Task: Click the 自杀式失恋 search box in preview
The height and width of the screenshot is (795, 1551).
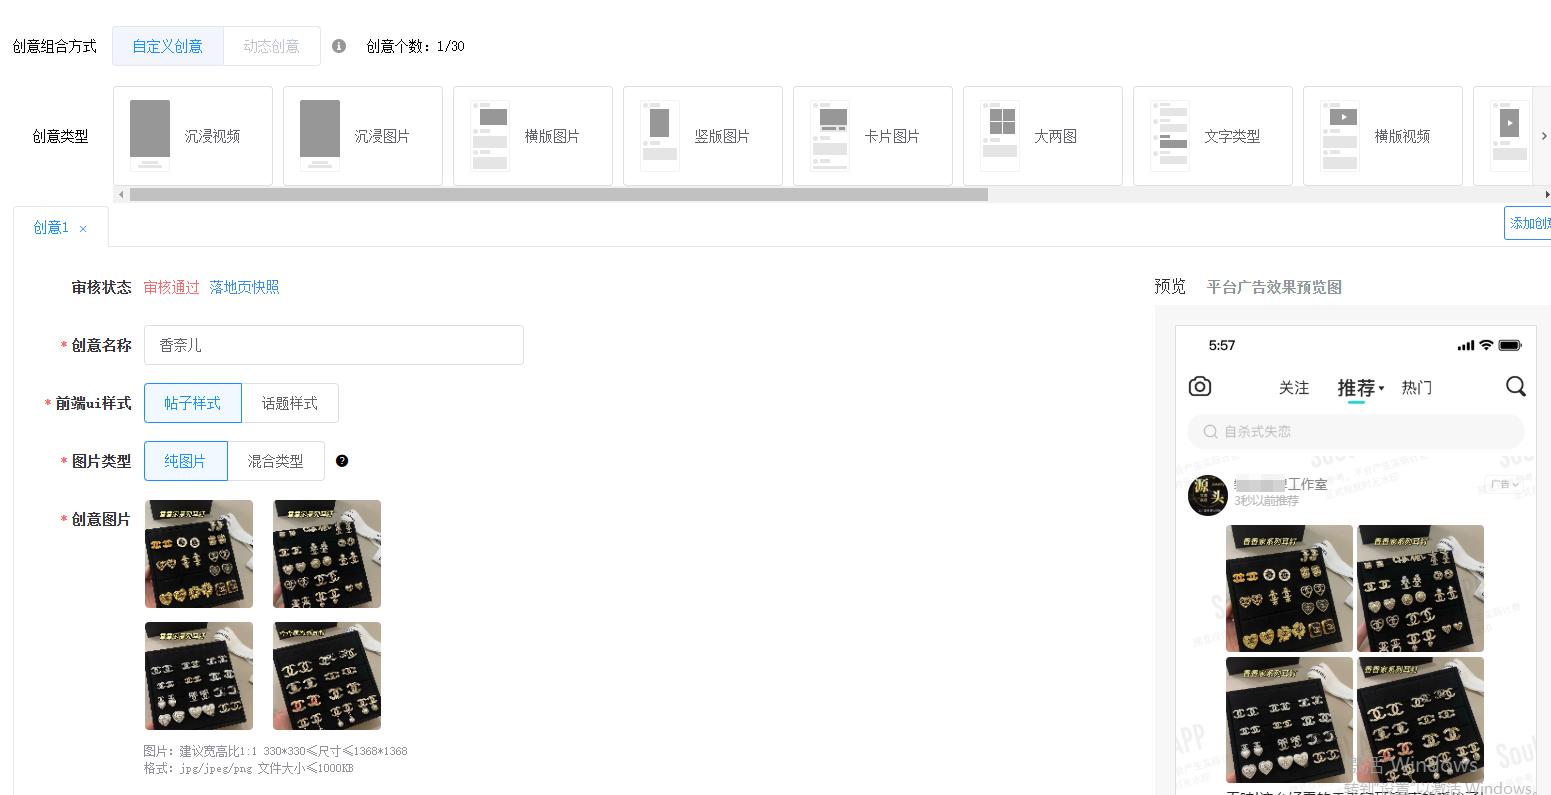Action: (1356, 431)
